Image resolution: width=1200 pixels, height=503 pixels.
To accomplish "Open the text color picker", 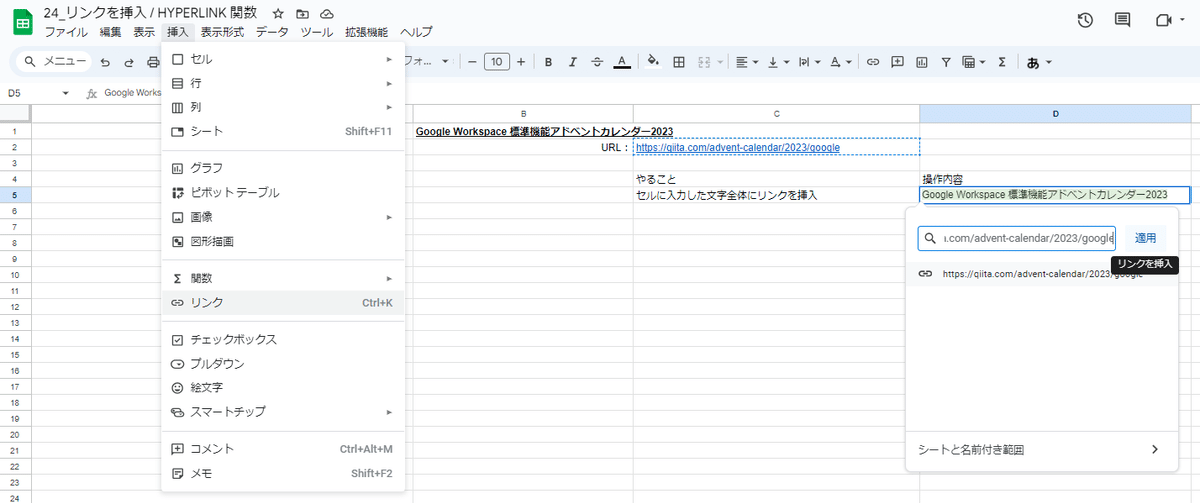I will pos(622,62).
